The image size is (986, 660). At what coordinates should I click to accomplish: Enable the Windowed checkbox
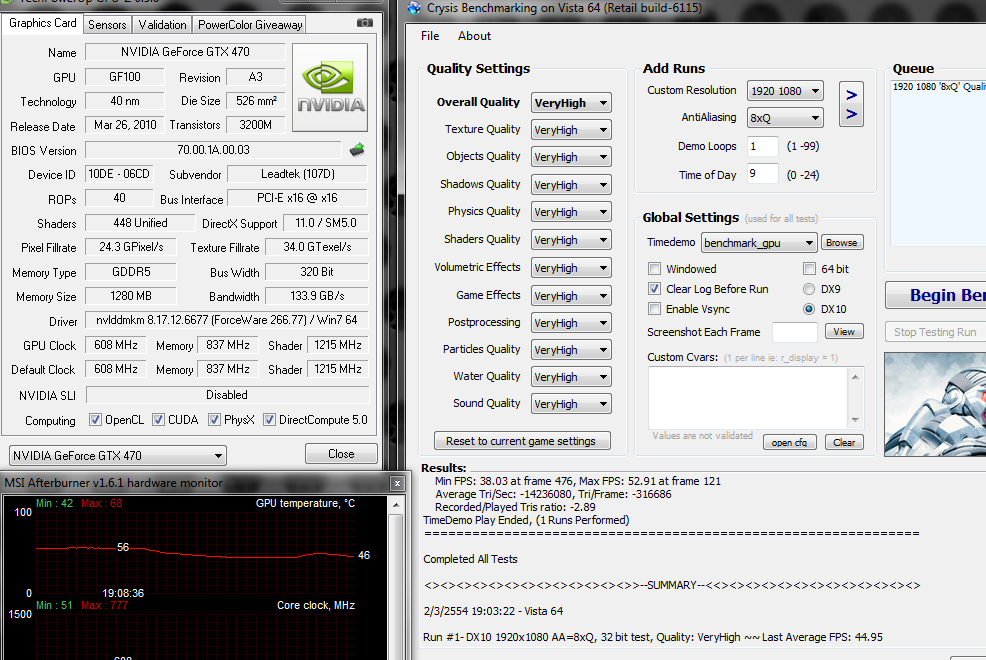655,269
